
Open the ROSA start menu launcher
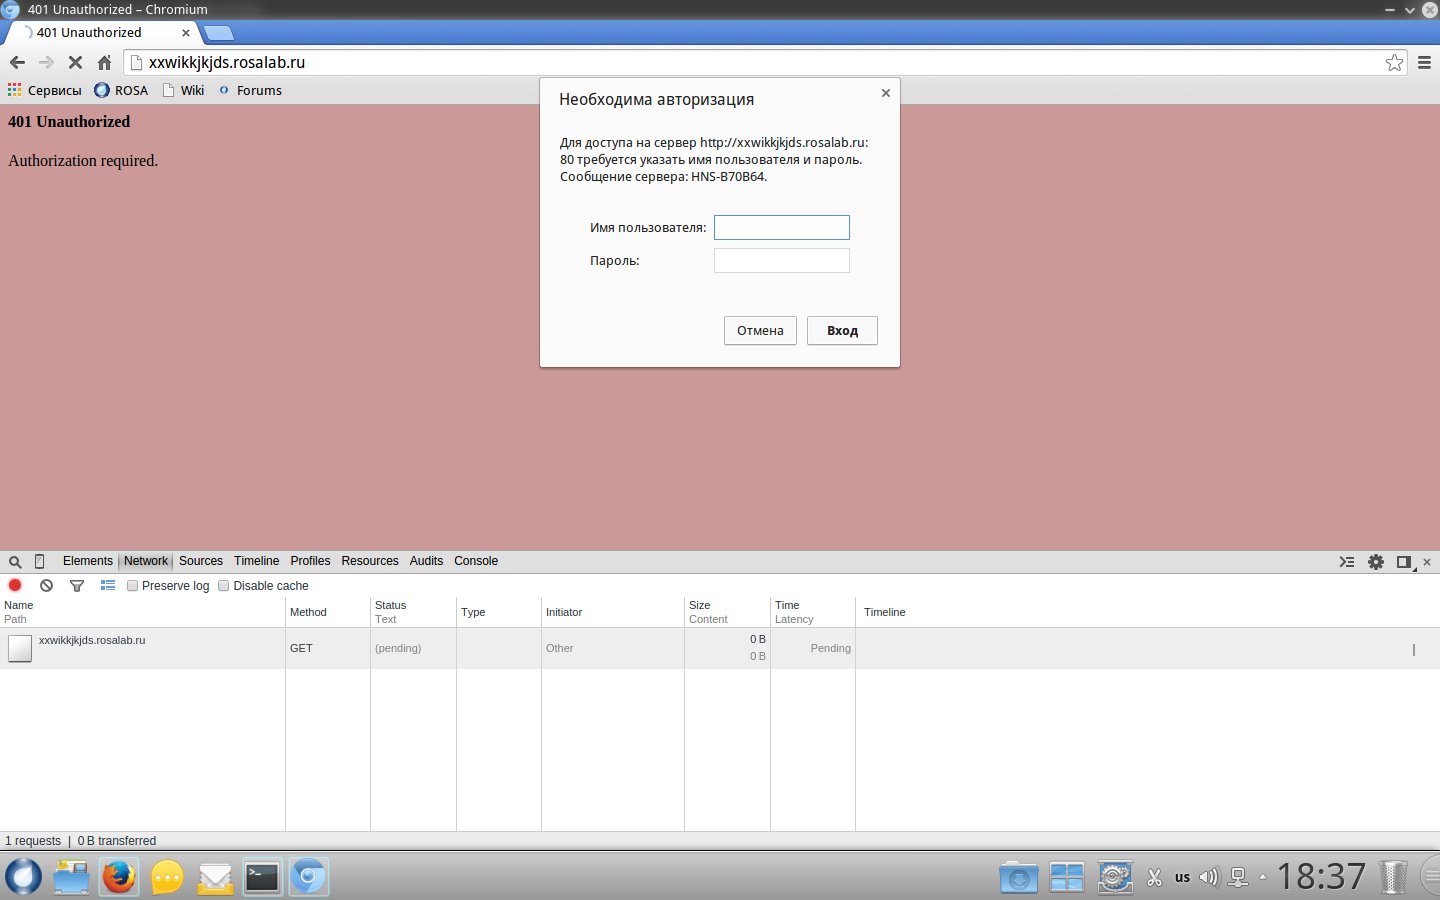[x=23, y=877]
